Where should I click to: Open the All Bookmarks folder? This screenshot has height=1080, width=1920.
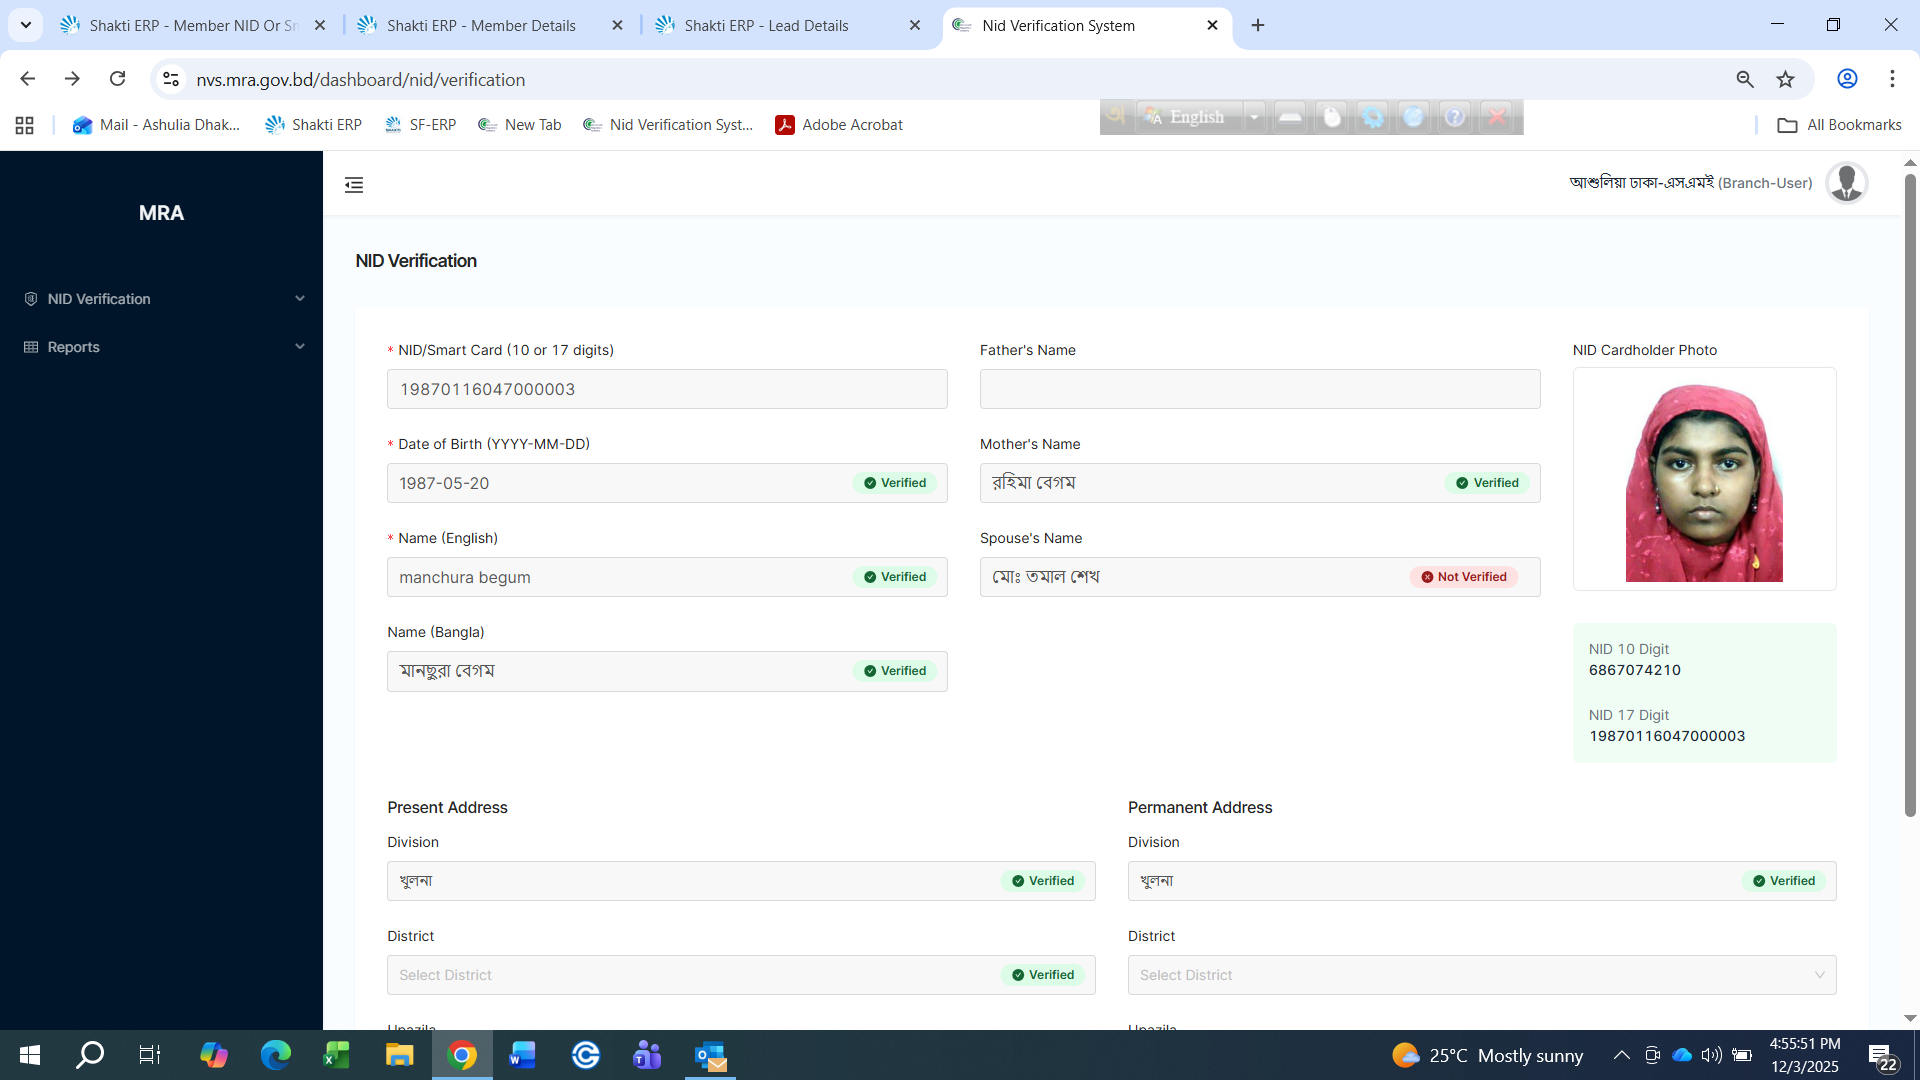[1839, 125]
